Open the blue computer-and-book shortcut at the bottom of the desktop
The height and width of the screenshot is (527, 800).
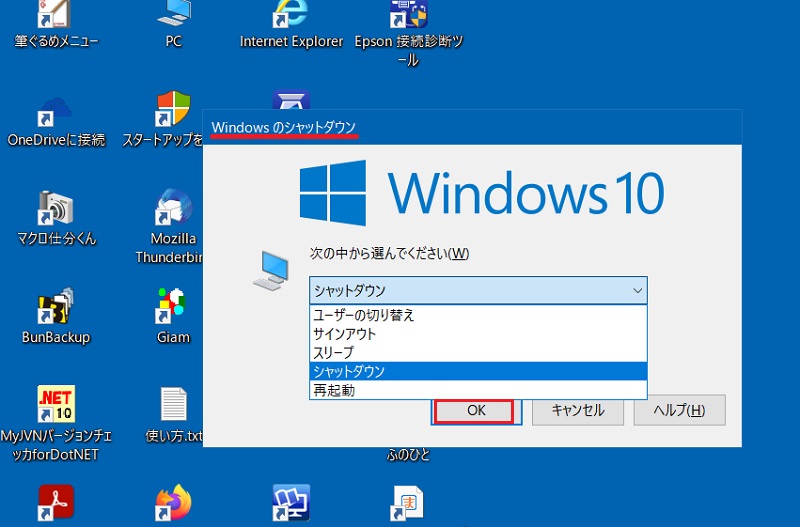(291, 503)
